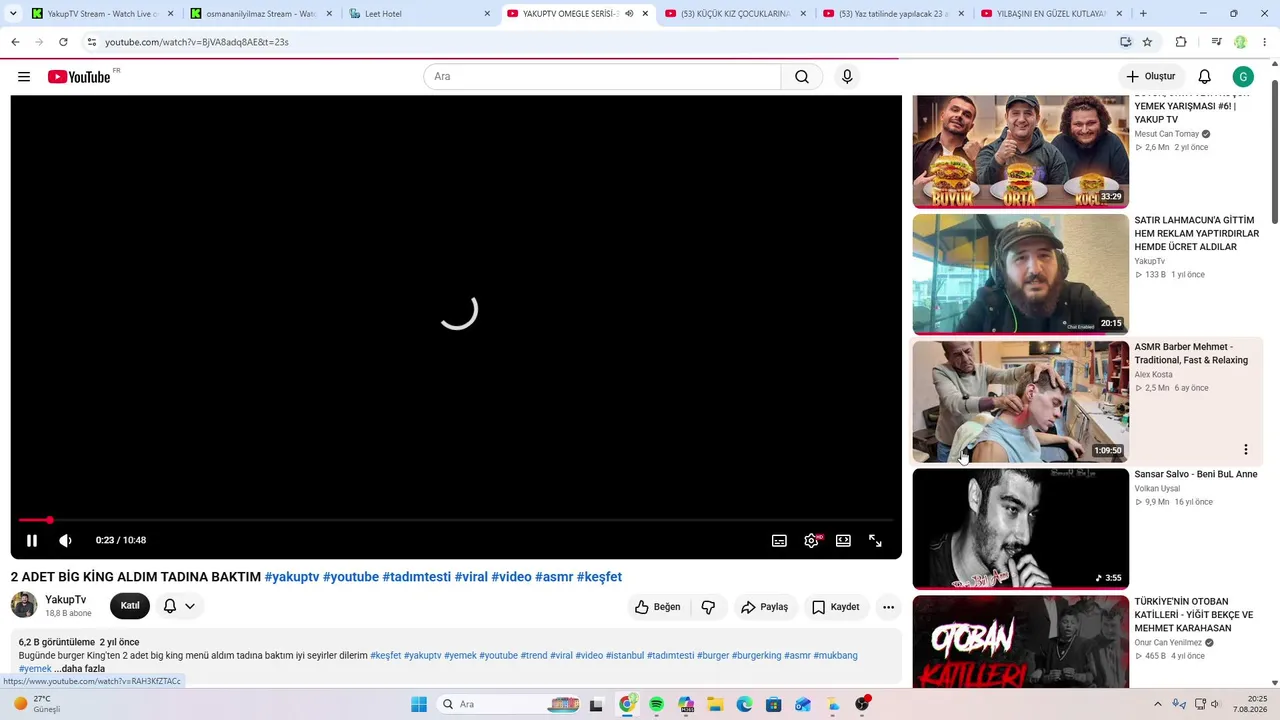
Task: Open OTOBAN KATİLLERİ video thumbnail
Action: coord(1020,641)
